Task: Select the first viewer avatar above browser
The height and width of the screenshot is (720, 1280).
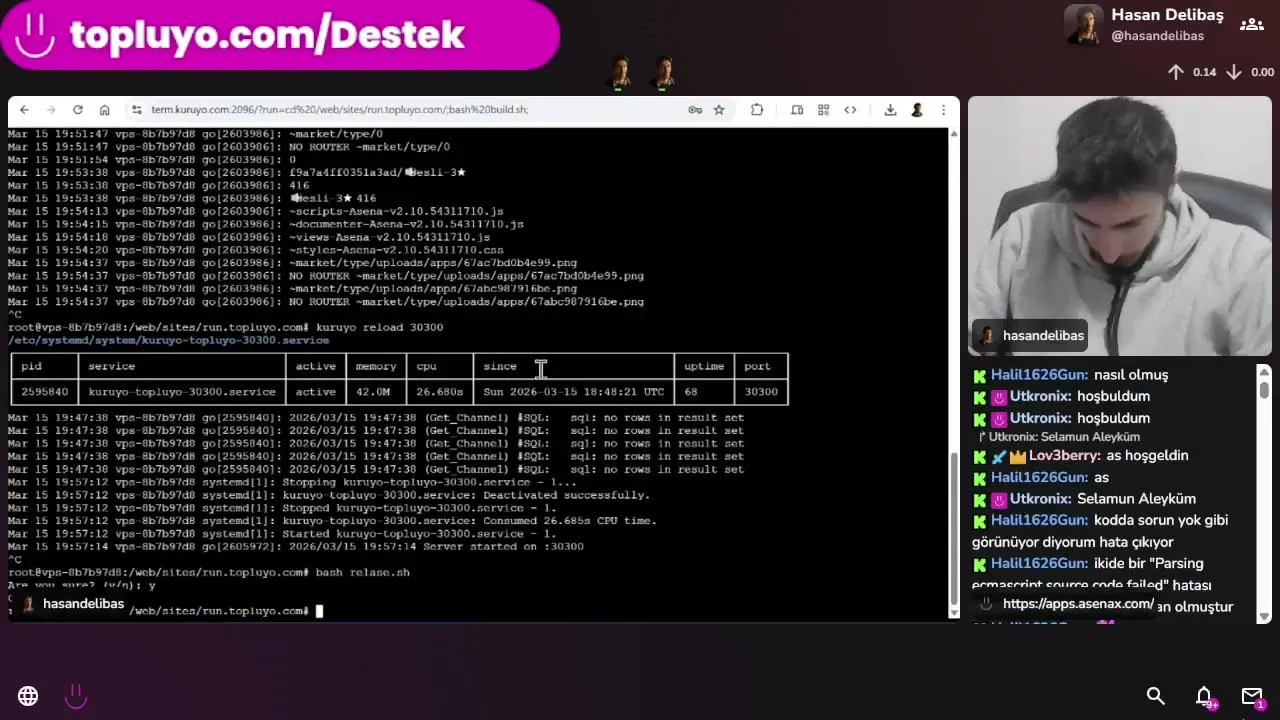Action: (x=620, y=73)
